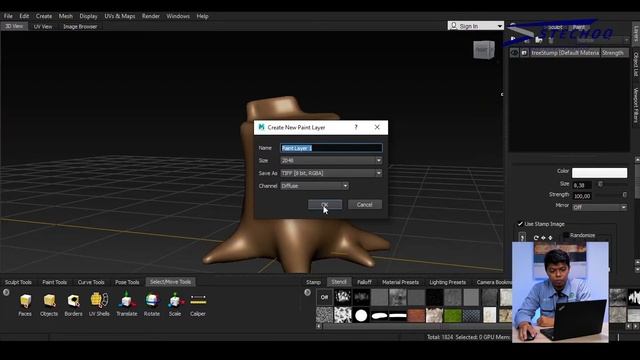Select the UV Shells tool
The height and width of the screenshot is (360, 640).
[x=99, y=304]
